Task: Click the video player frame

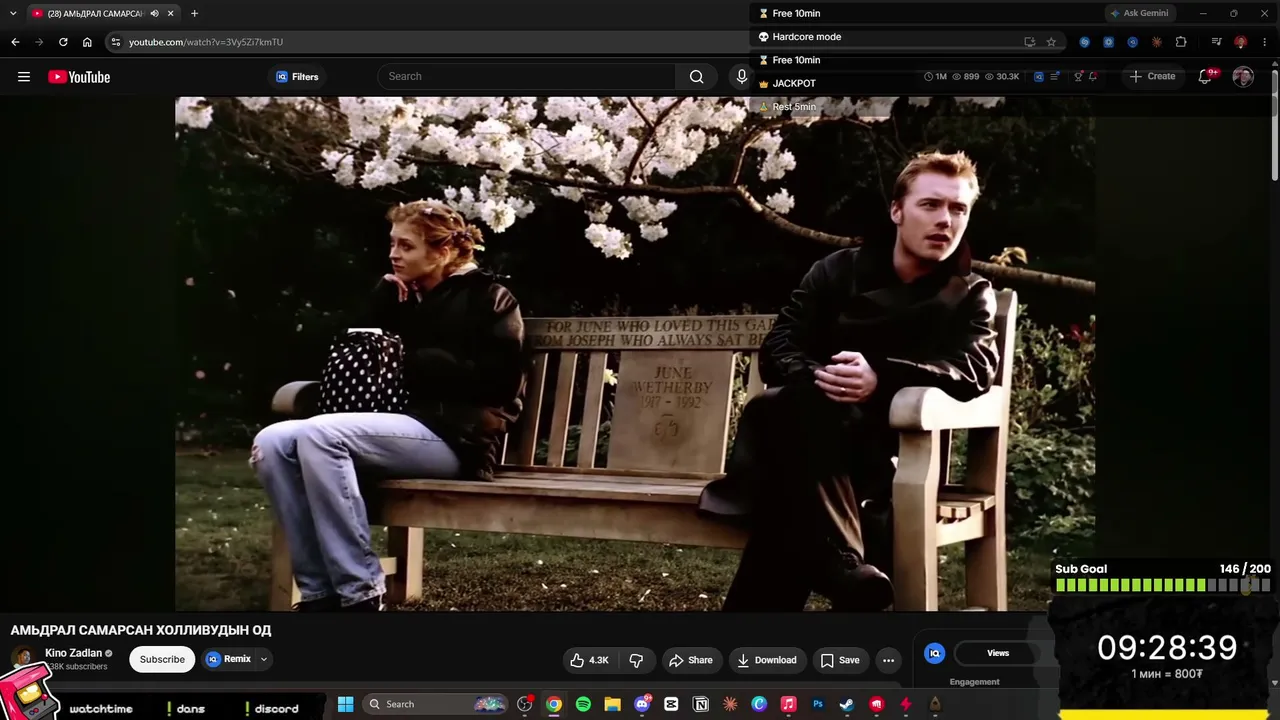Action: point(635,353)
